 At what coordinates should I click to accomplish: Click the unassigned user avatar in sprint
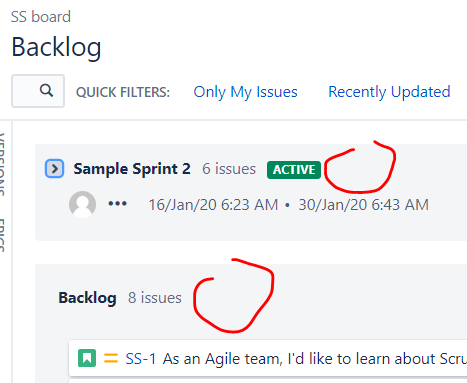point(82,204)
